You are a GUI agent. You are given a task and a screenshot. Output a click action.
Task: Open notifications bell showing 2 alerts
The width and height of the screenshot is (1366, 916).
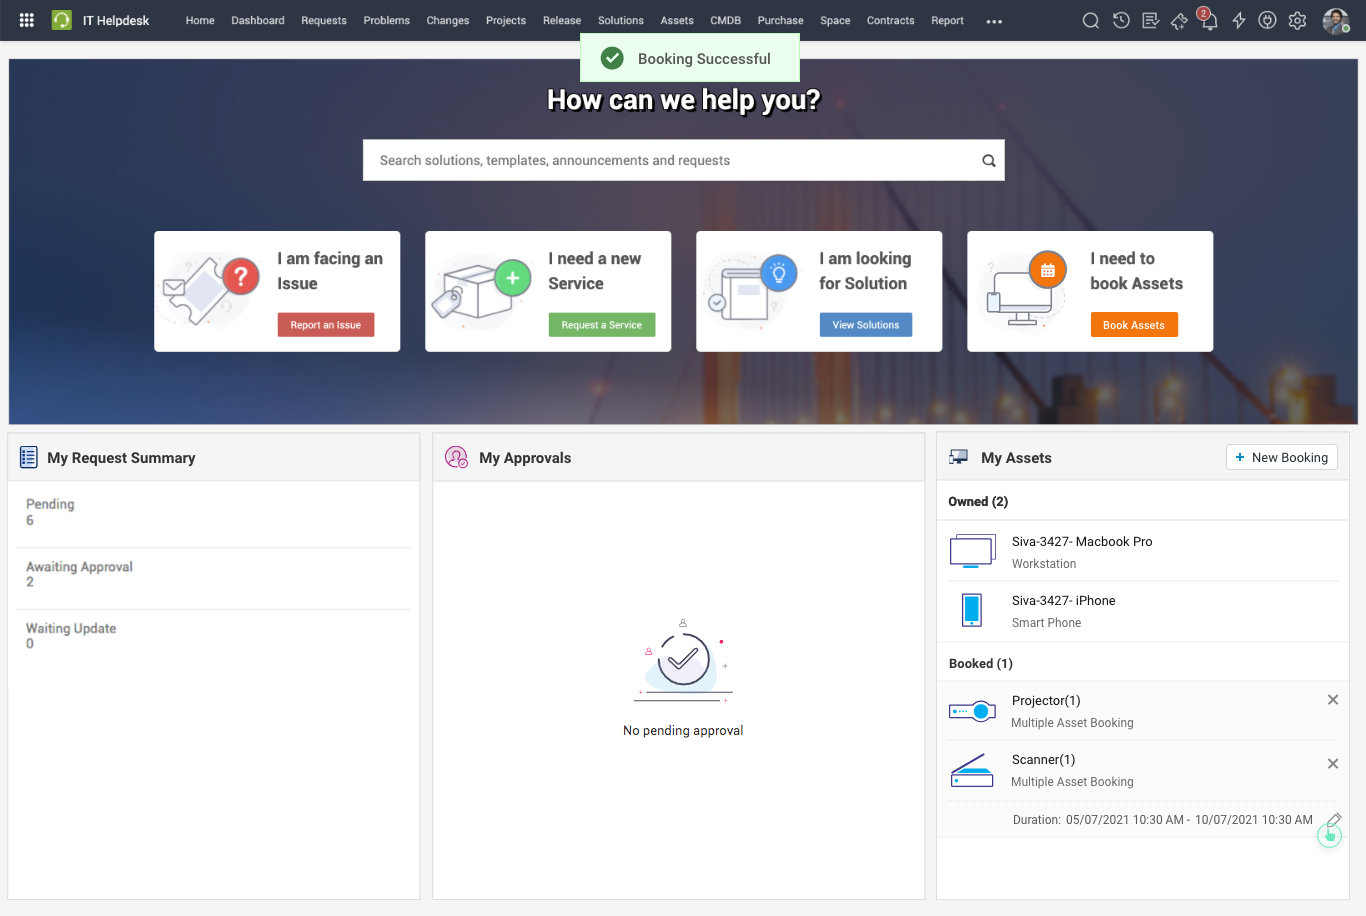[x=1208, y=20]
